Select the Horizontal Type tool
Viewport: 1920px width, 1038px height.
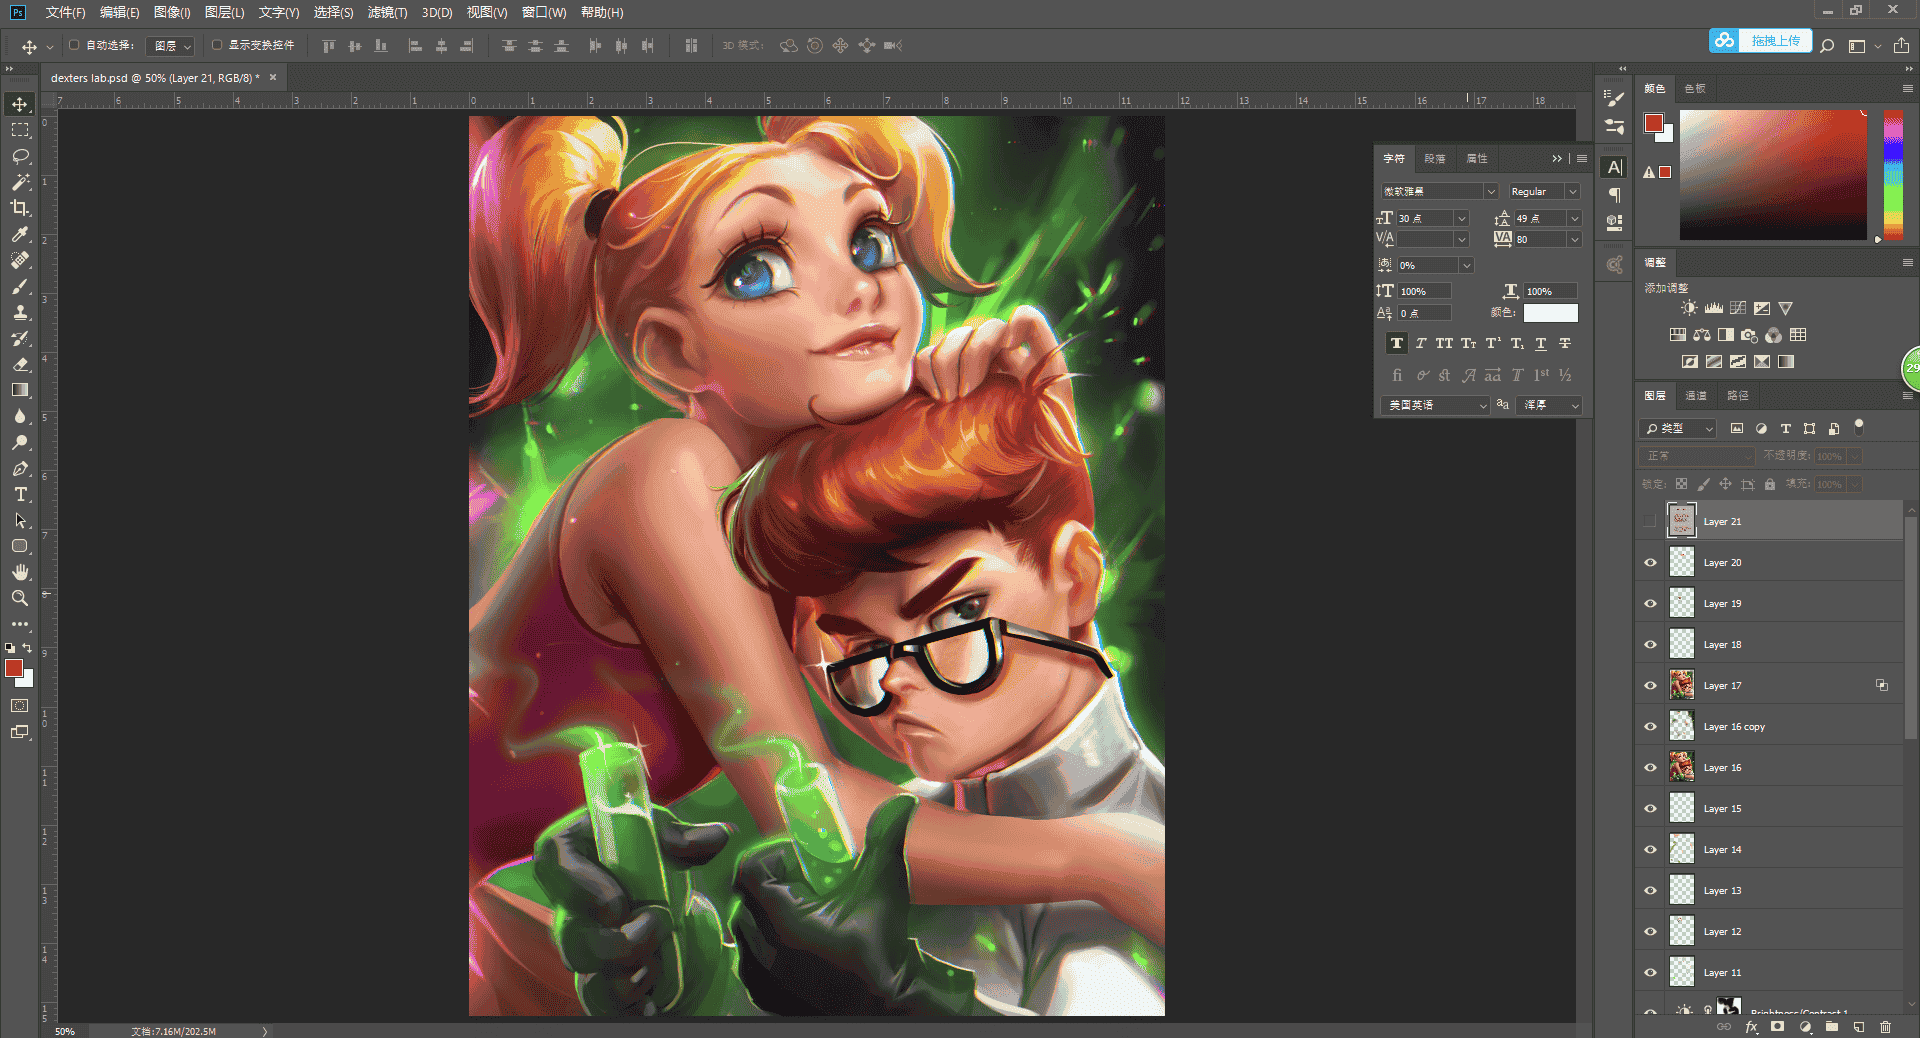[x=20, y=494]
